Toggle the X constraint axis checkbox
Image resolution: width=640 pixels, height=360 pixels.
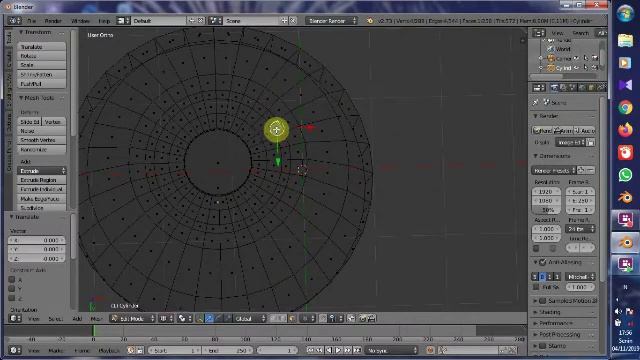[x=12, y=280]
